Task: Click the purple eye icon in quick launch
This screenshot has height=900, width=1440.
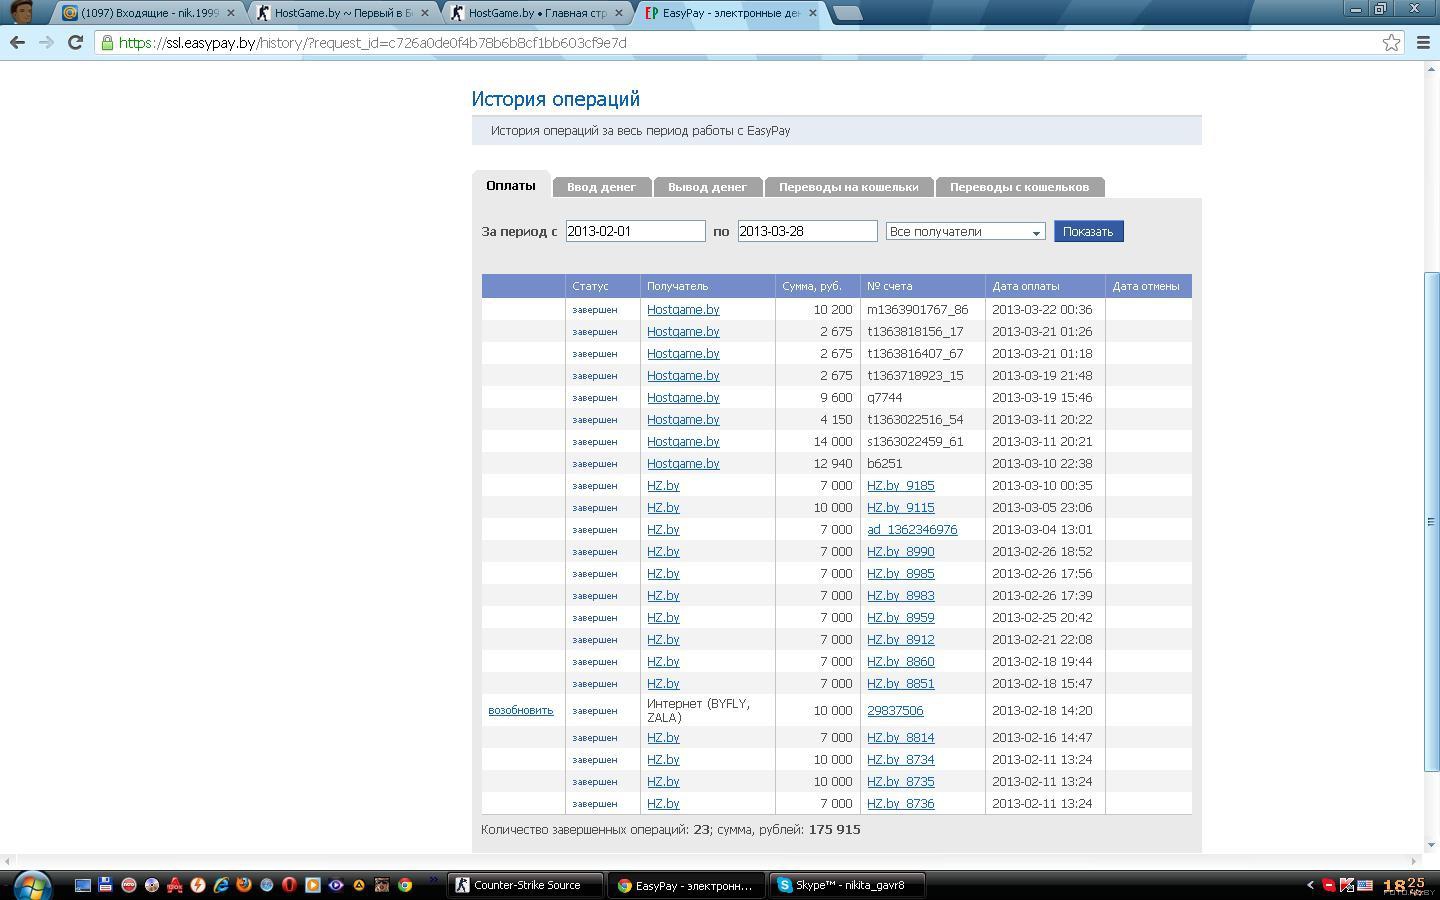Action: pos(336,885)
